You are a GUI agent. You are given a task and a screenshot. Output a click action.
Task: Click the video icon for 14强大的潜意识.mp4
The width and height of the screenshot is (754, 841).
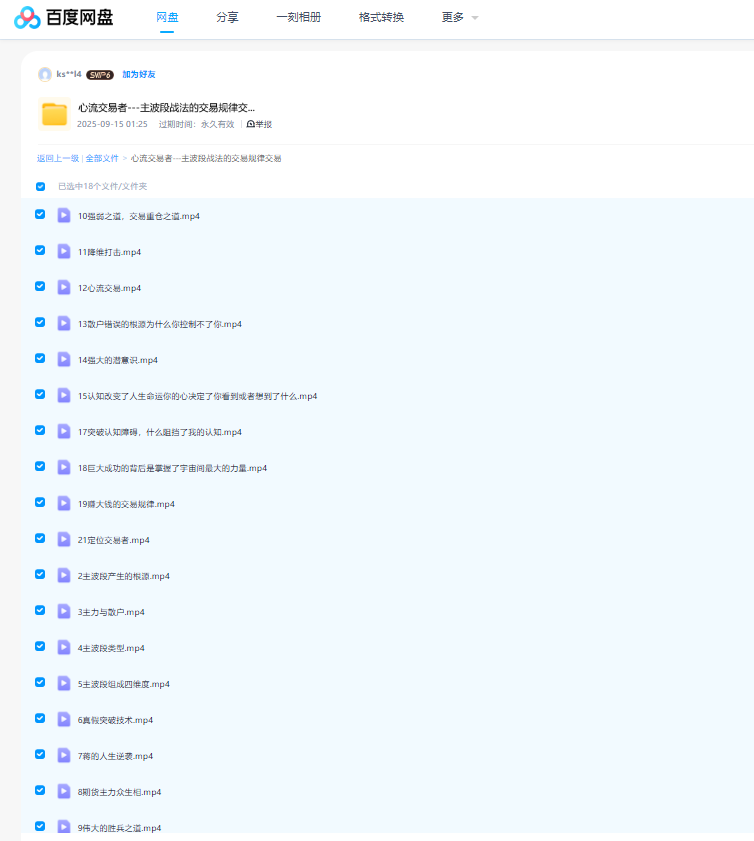tap(64, 359)
